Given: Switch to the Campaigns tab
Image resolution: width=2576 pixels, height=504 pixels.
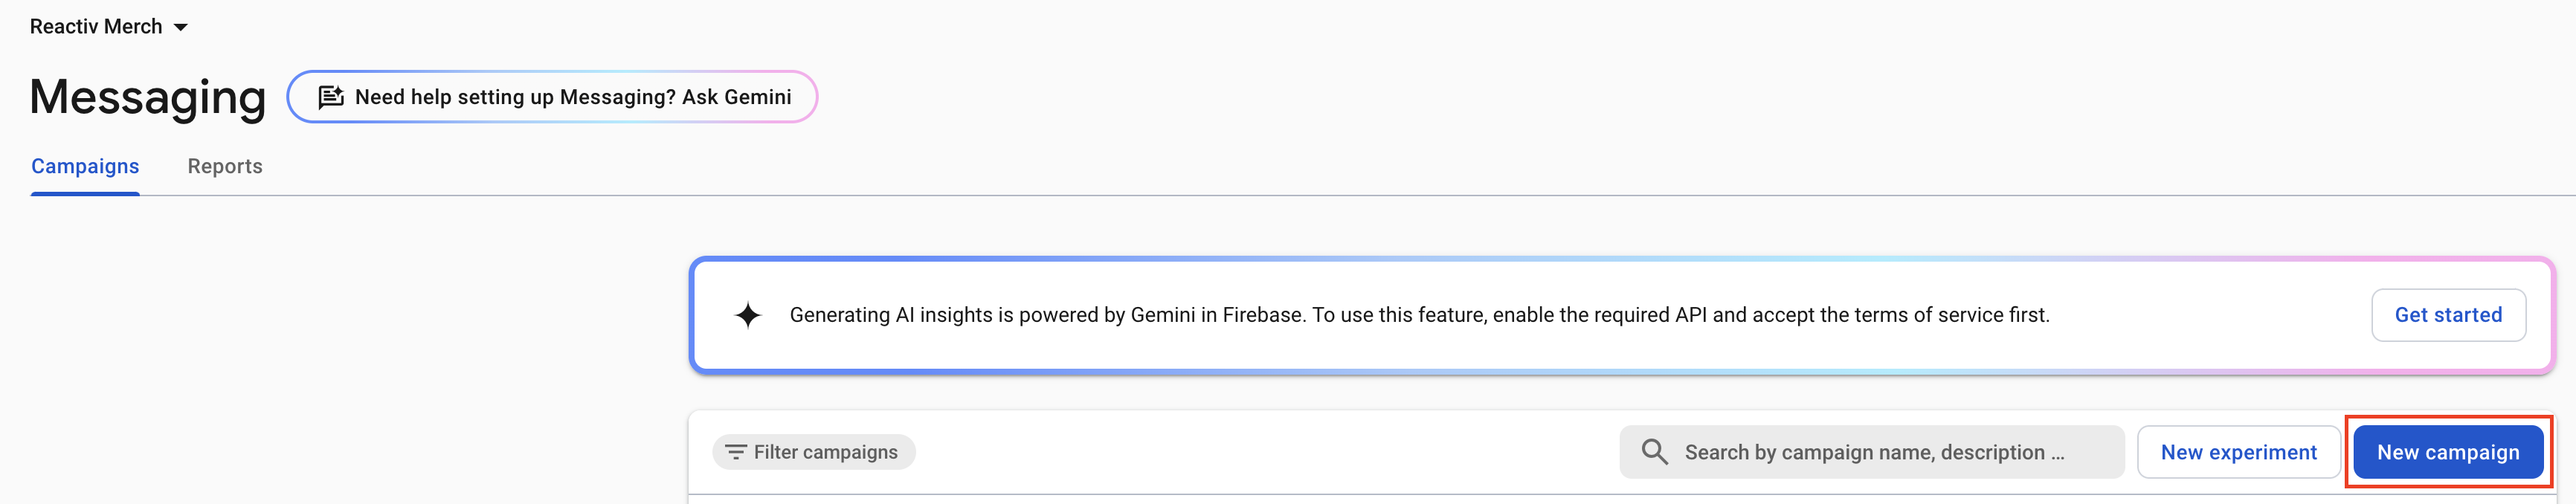Looking at the screenshot, I should [85, 166].
